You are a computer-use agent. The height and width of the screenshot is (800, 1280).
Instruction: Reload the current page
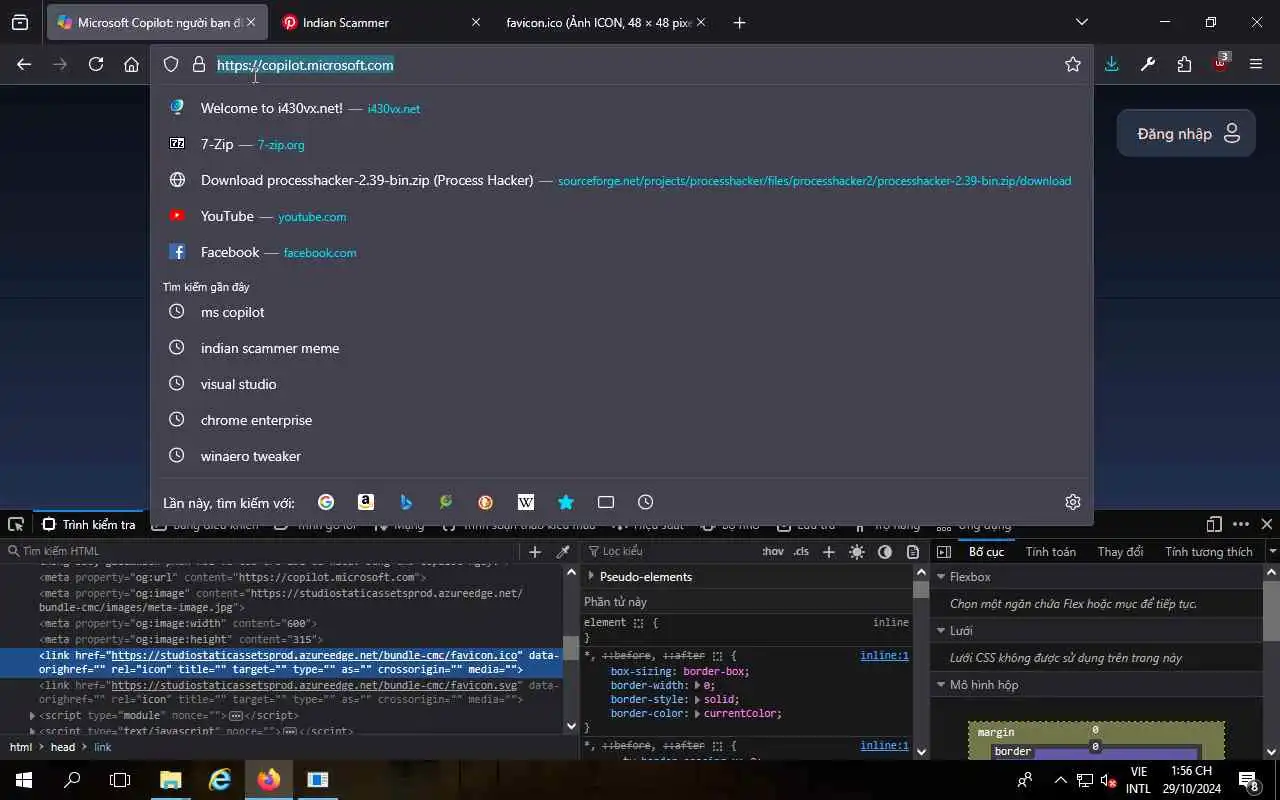[96, 64]
